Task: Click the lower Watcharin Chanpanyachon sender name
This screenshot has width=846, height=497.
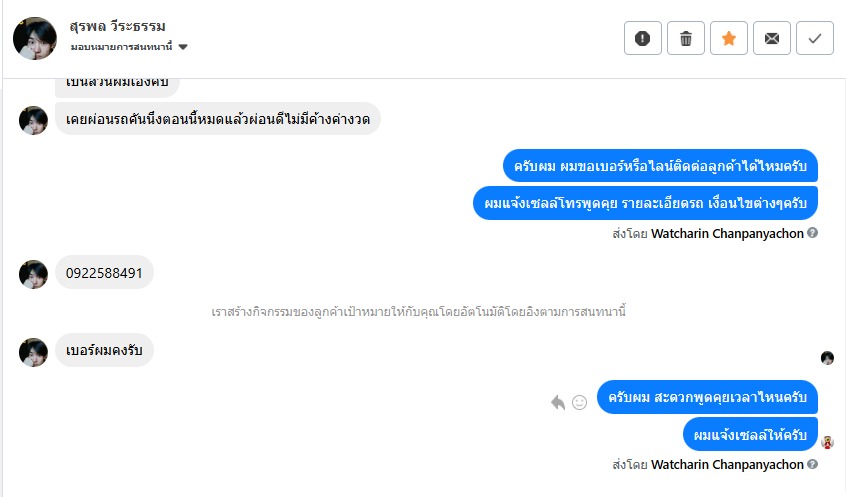Action: click(x=727, y=464)
